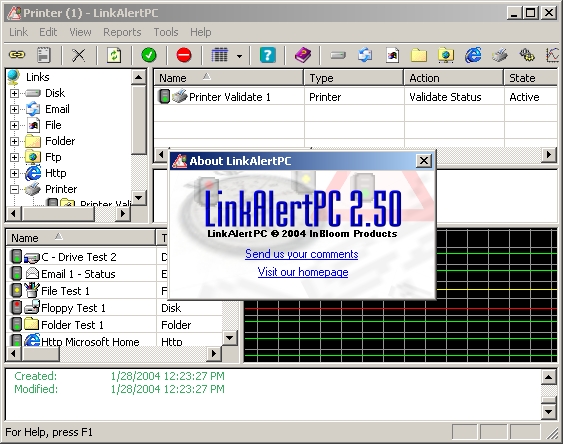
Task: Click the Send us your comments link
Action: point(302,254)
